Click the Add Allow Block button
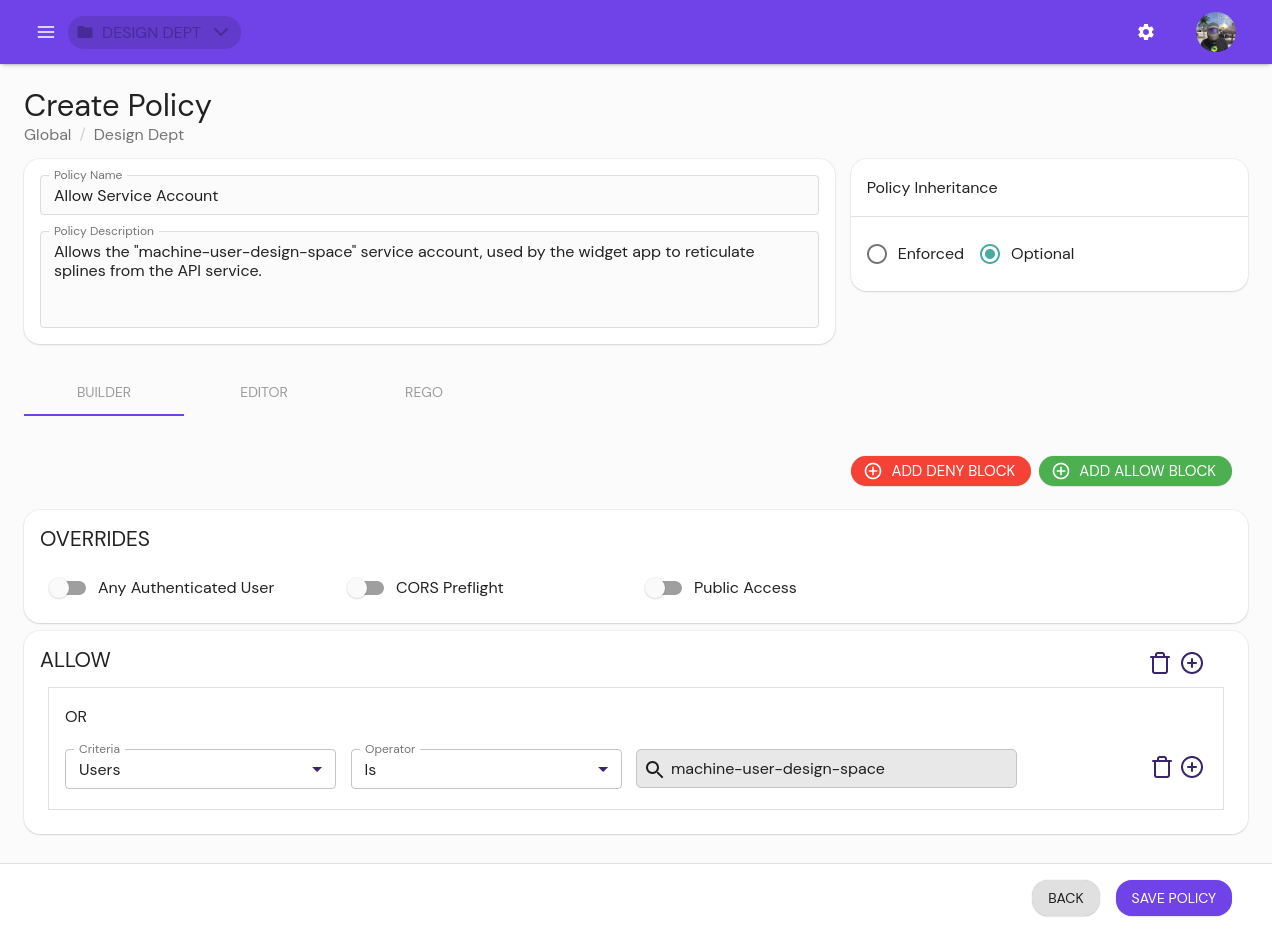This screenshot has width=1272, height=932. click(1135, 471)
